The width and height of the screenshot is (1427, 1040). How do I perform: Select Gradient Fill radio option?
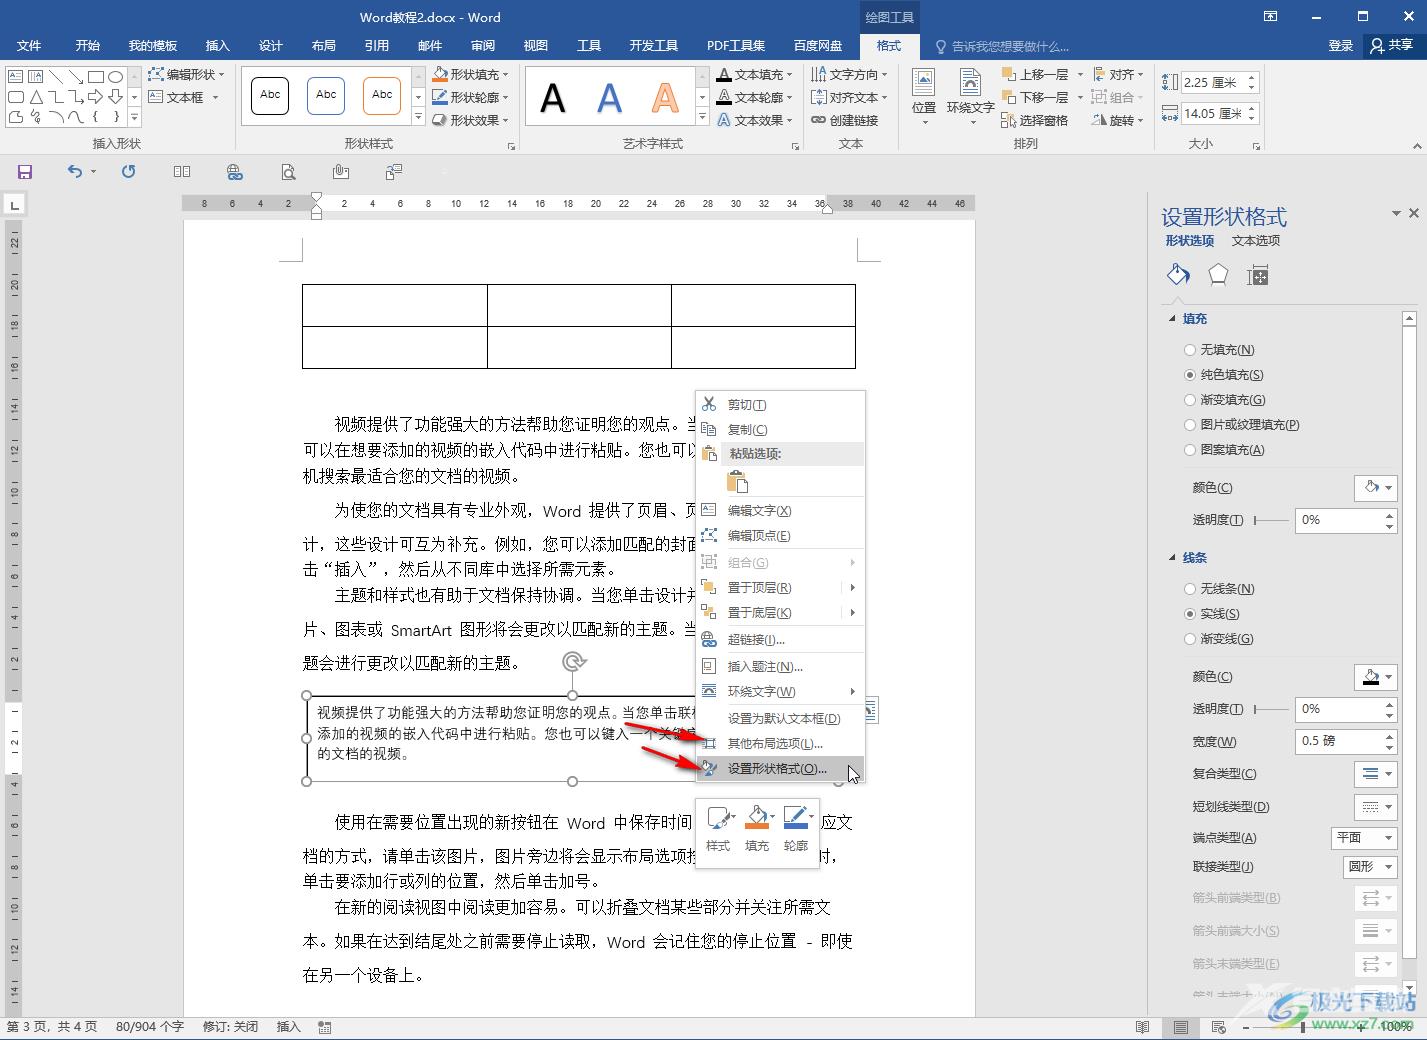click(1224, 400)
